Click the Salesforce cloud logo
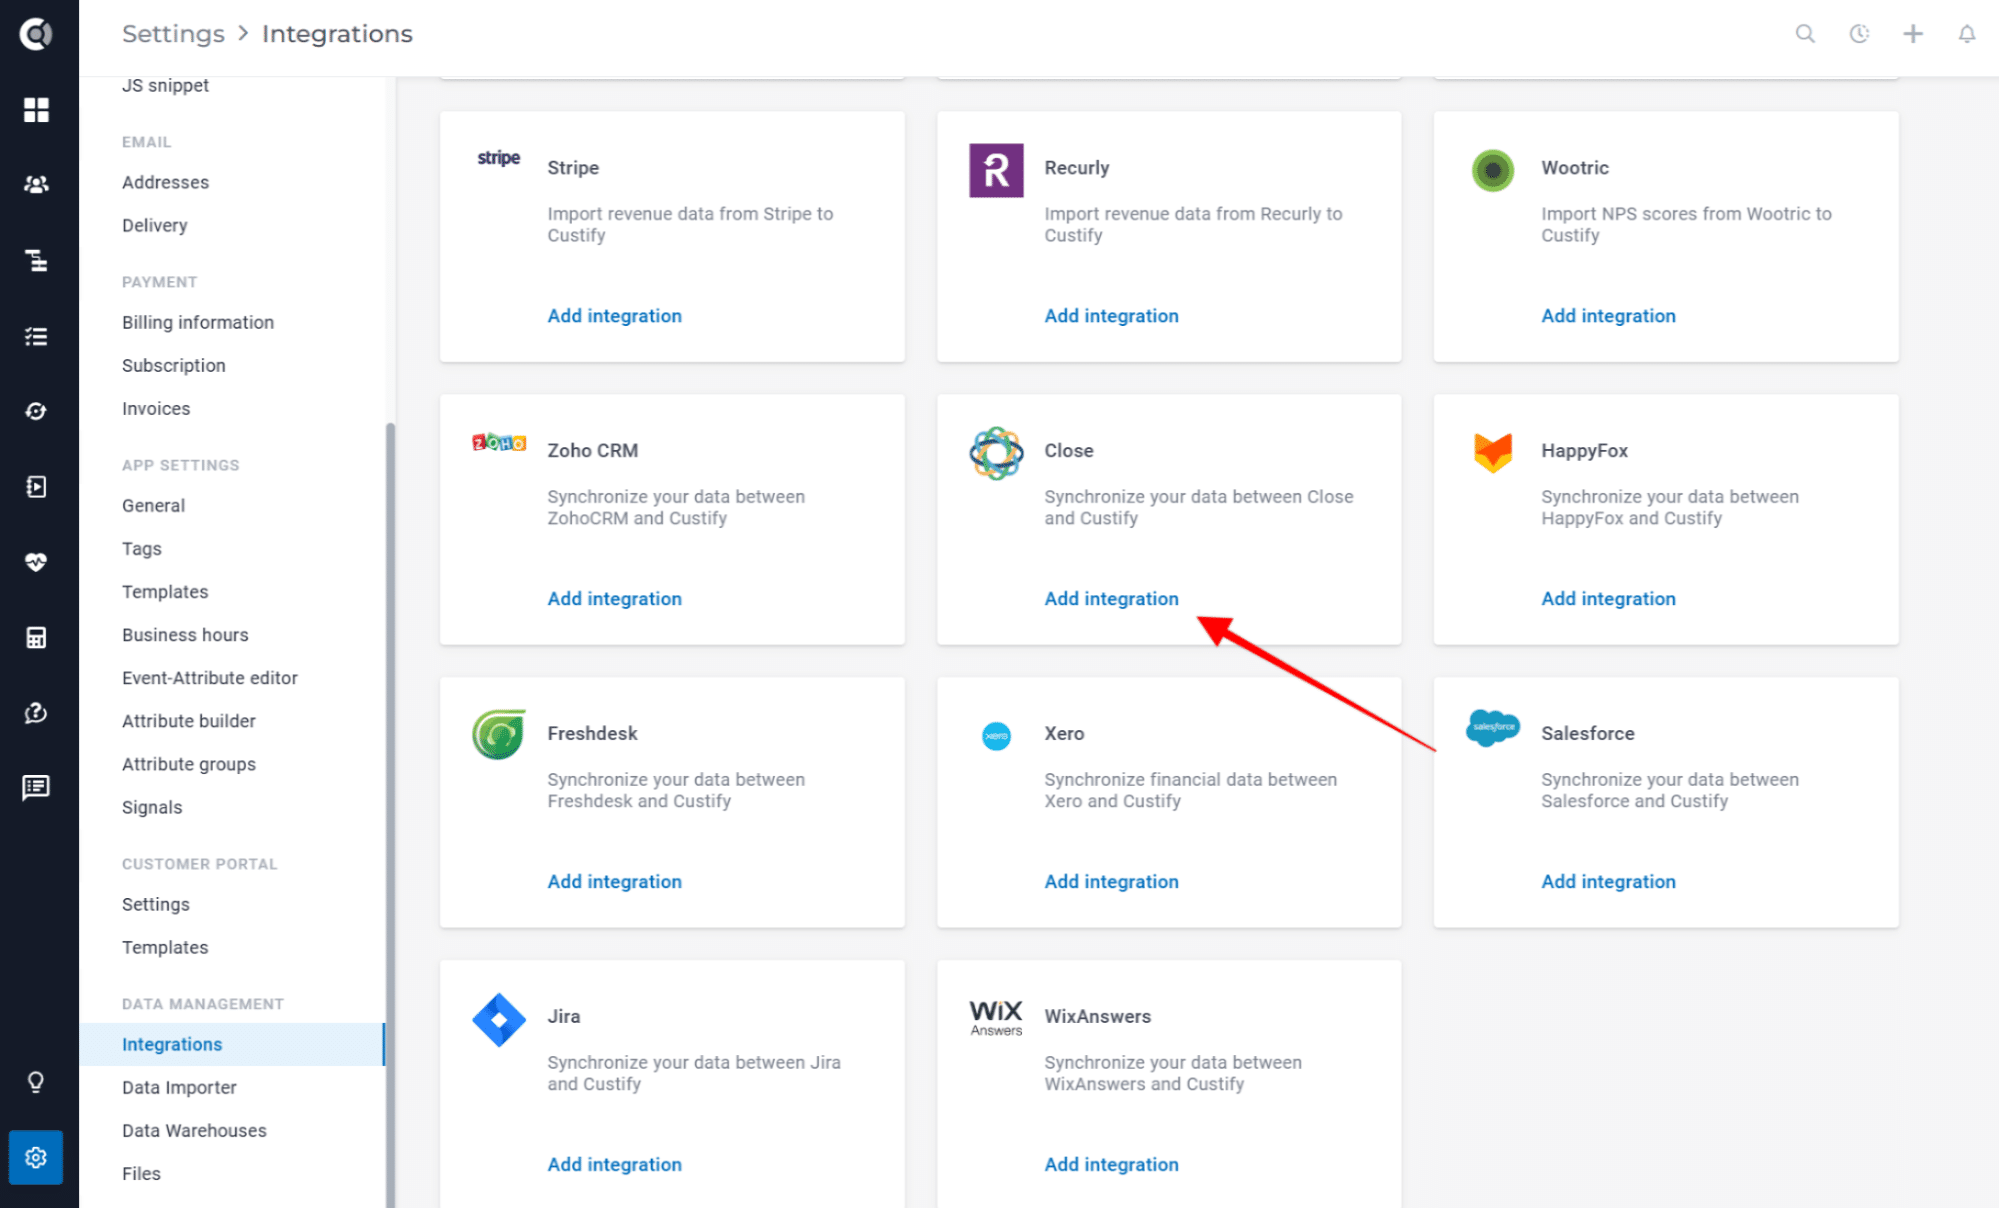 point(1493,728)
